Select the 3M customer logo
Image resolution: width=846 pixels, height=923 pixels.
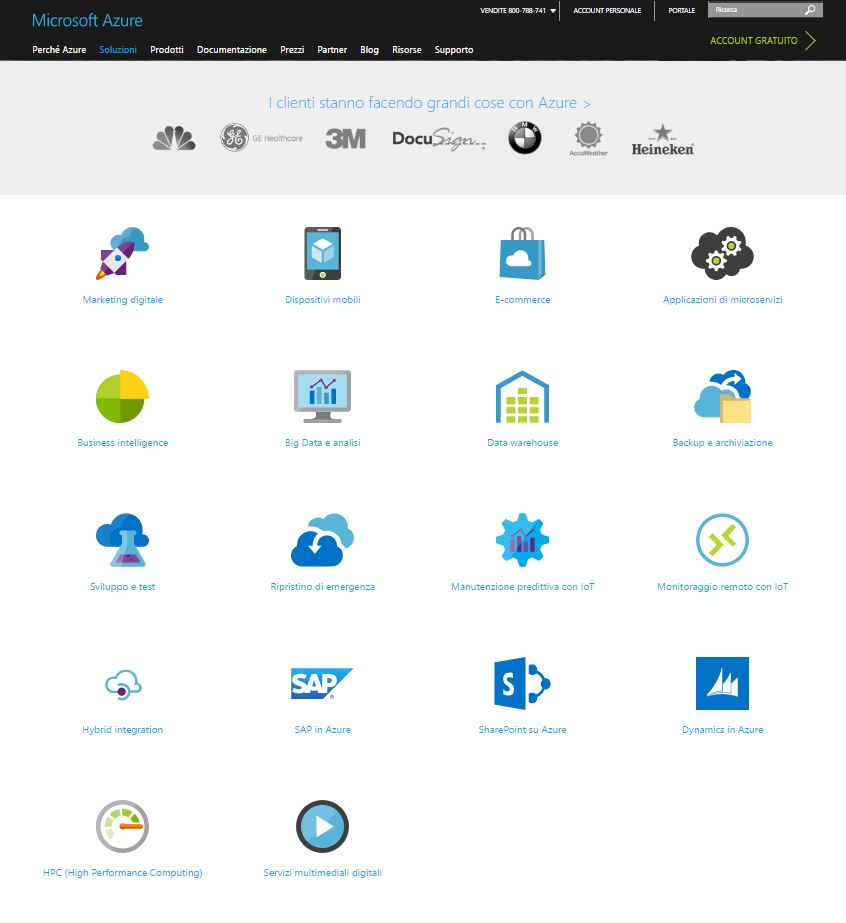coord(346,139)
